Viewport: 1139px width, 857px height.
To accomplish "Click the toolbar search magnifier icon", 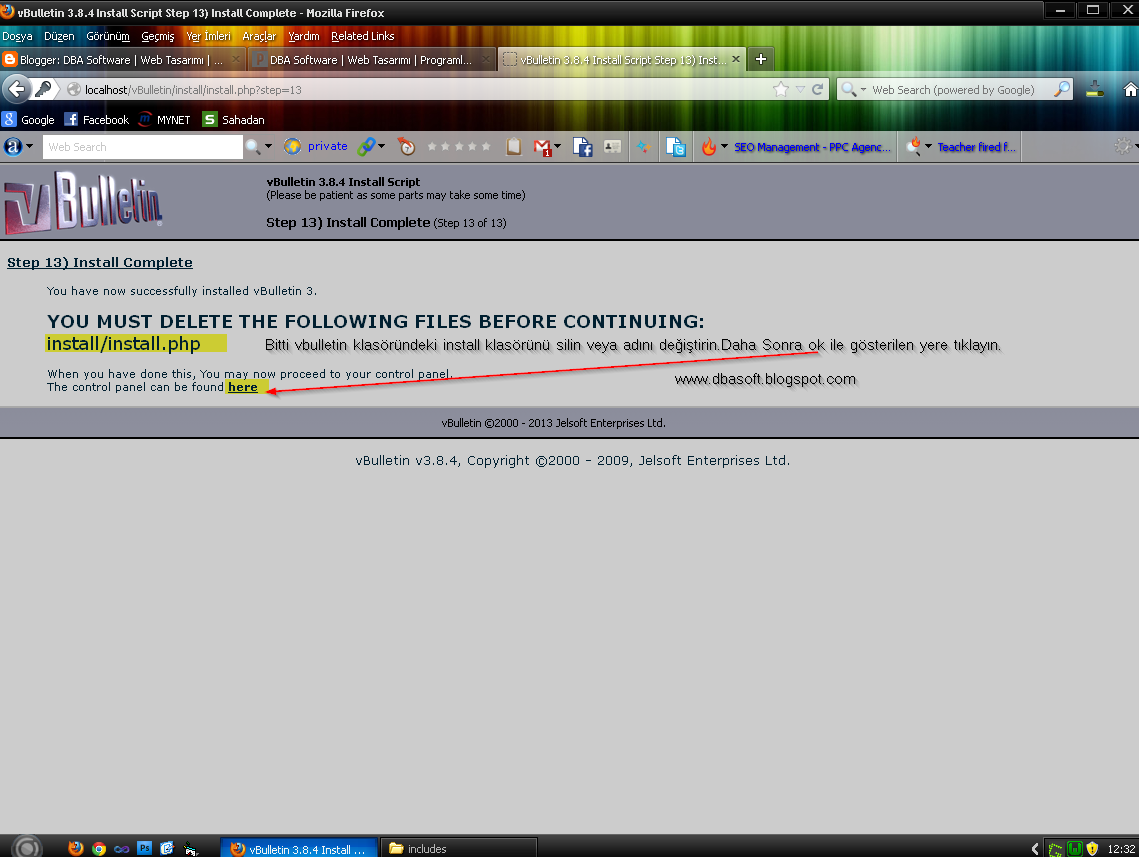I will (254, 147).
